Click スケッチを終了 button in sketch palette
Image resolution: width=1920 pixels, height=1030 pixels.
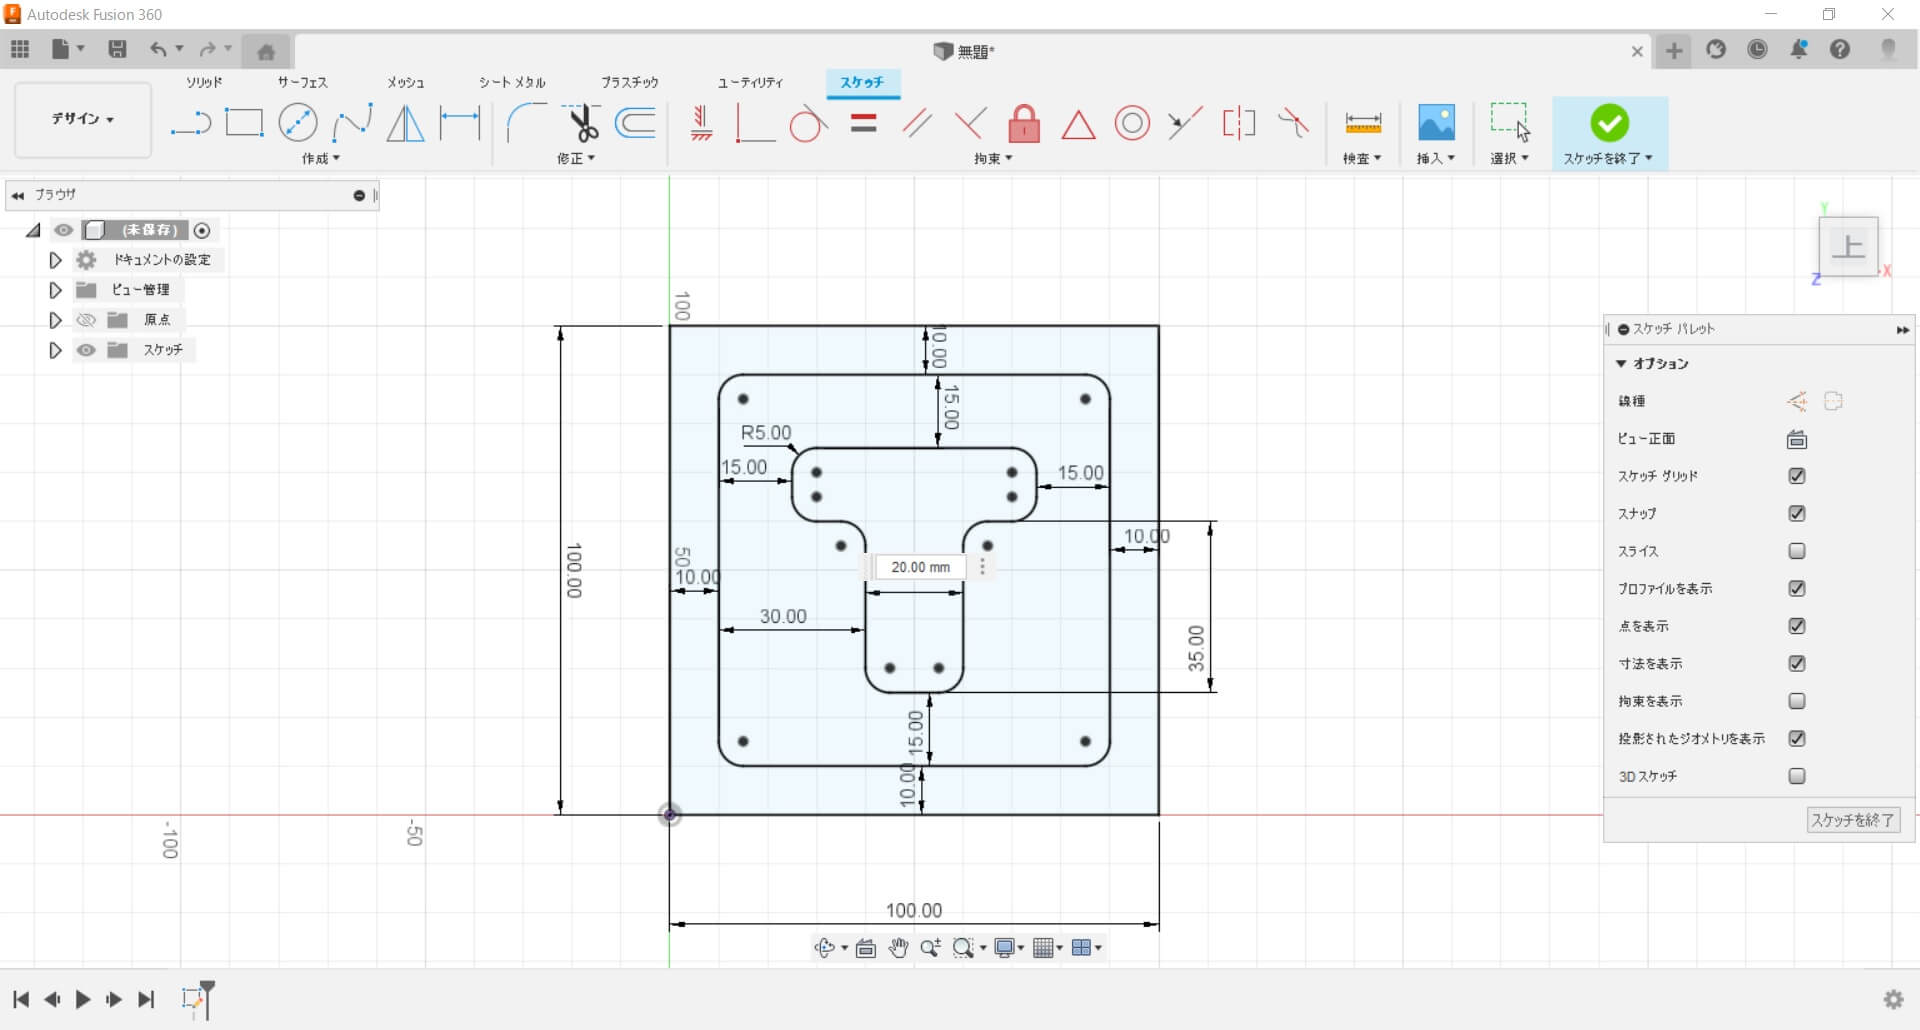(x=1852, y=820)
